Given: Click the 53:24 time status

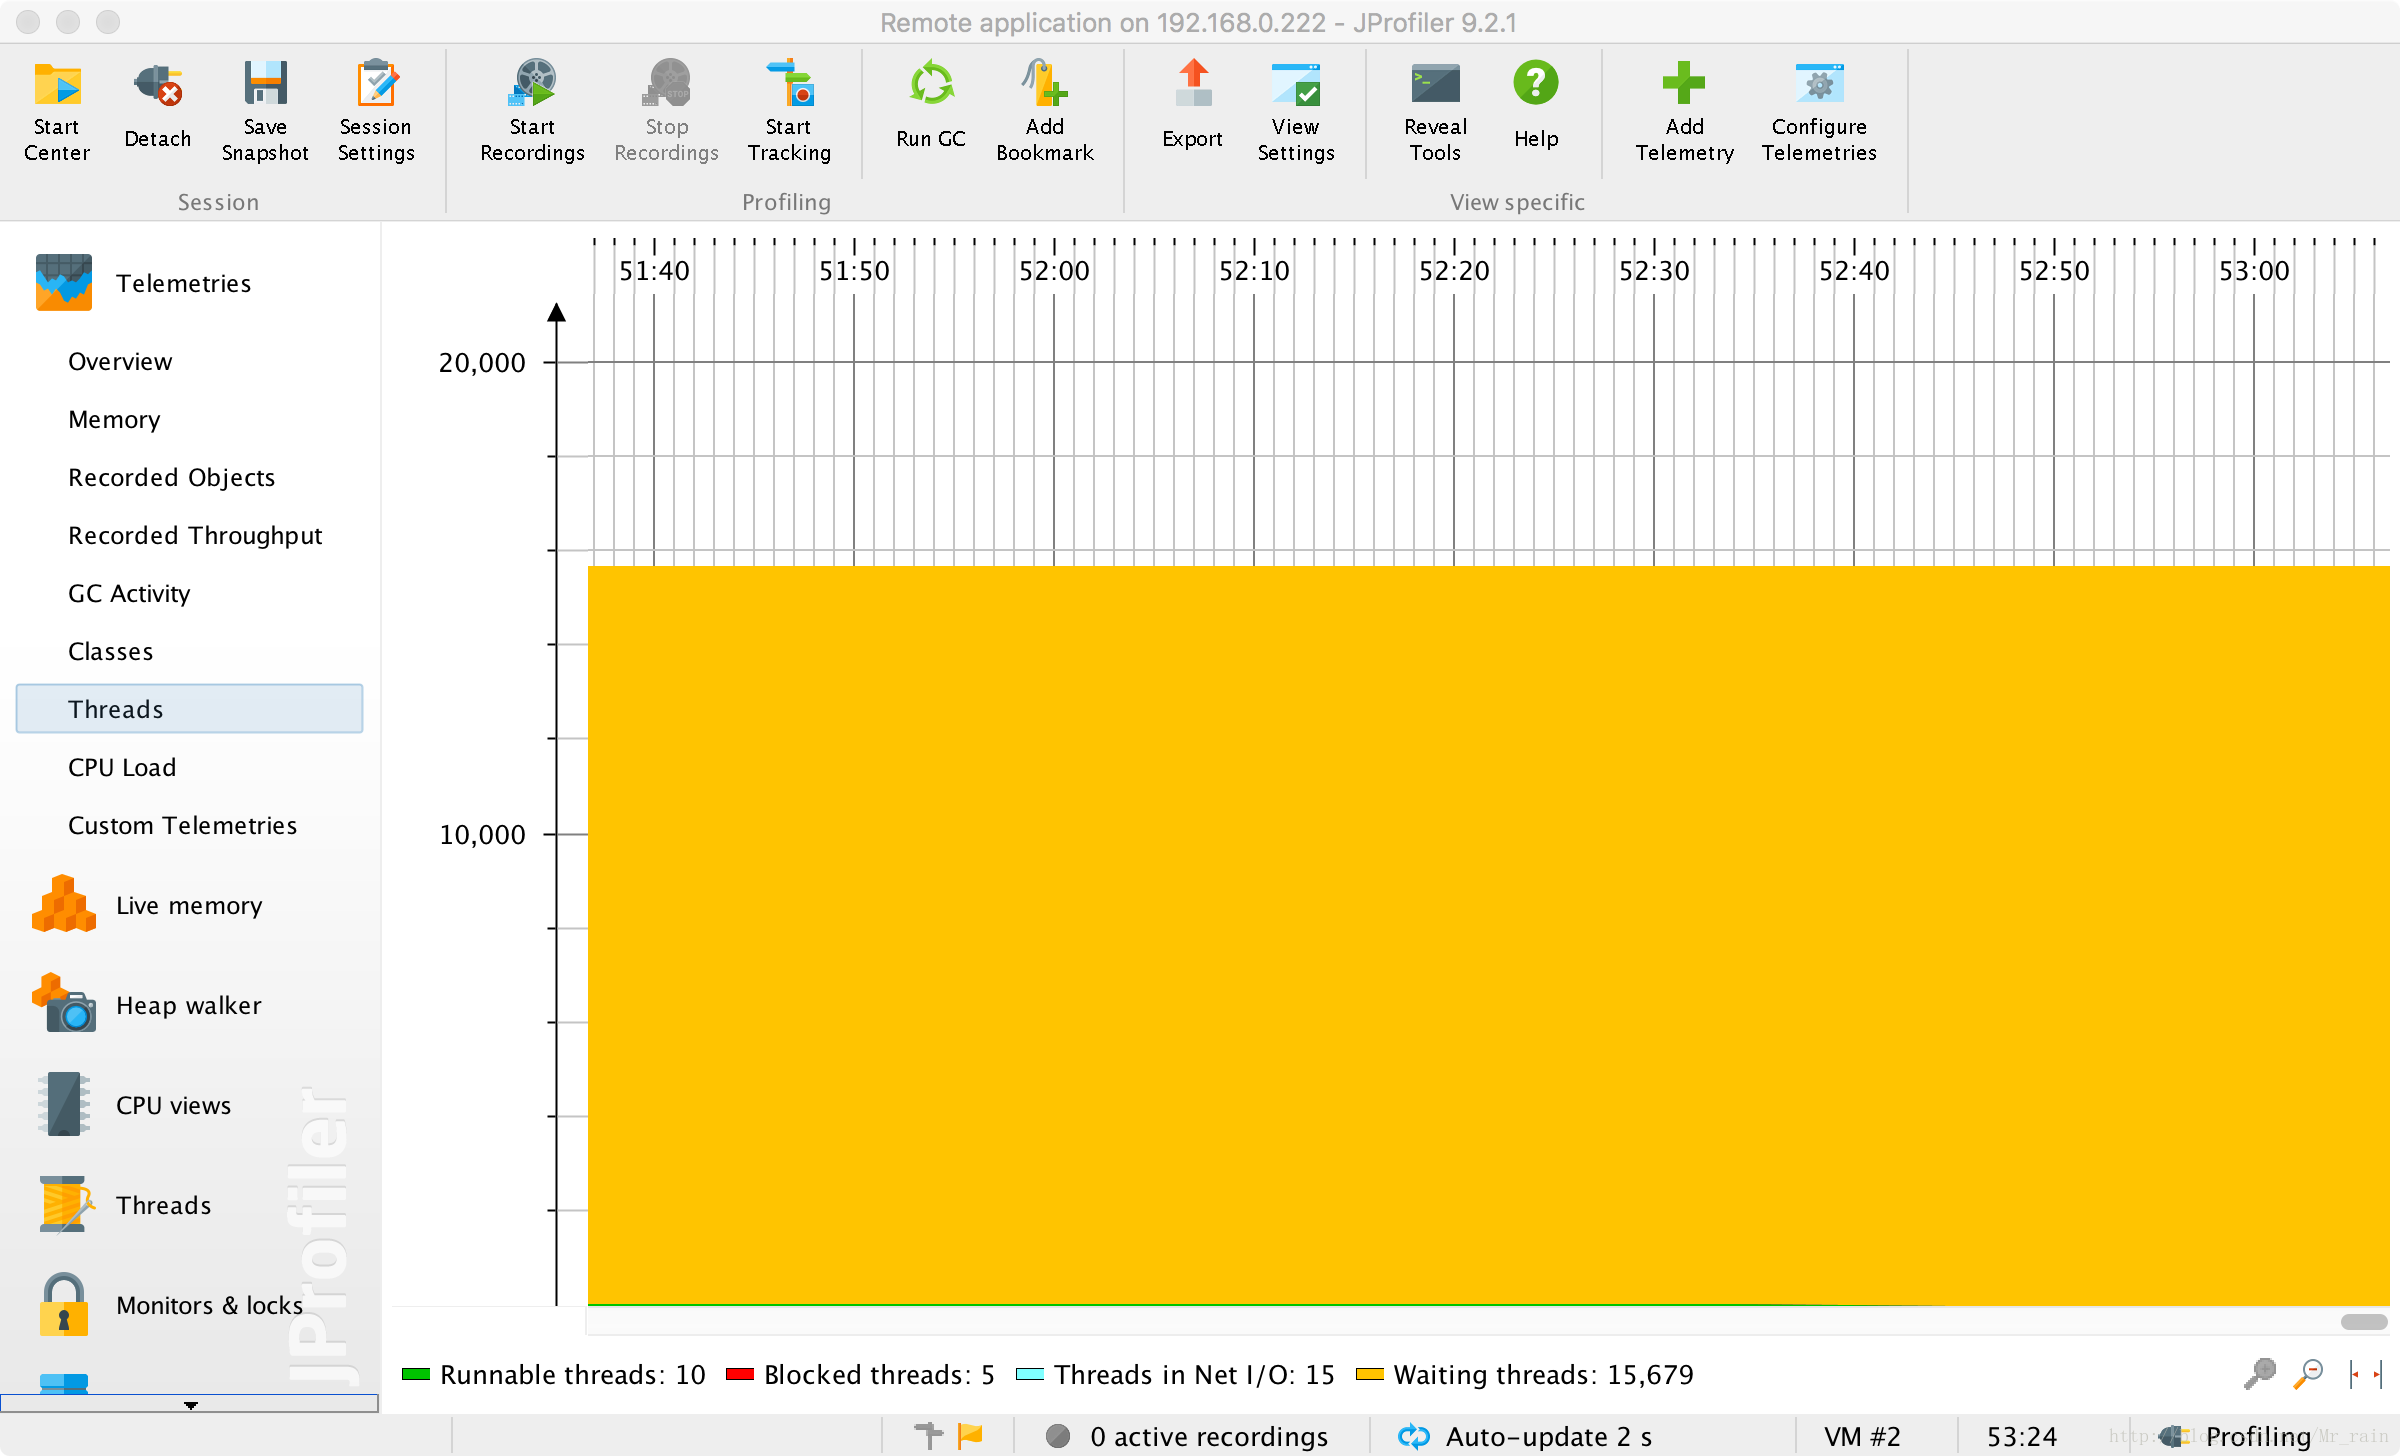Looking at the screenshot, I should click(x=2022, y=1436).
